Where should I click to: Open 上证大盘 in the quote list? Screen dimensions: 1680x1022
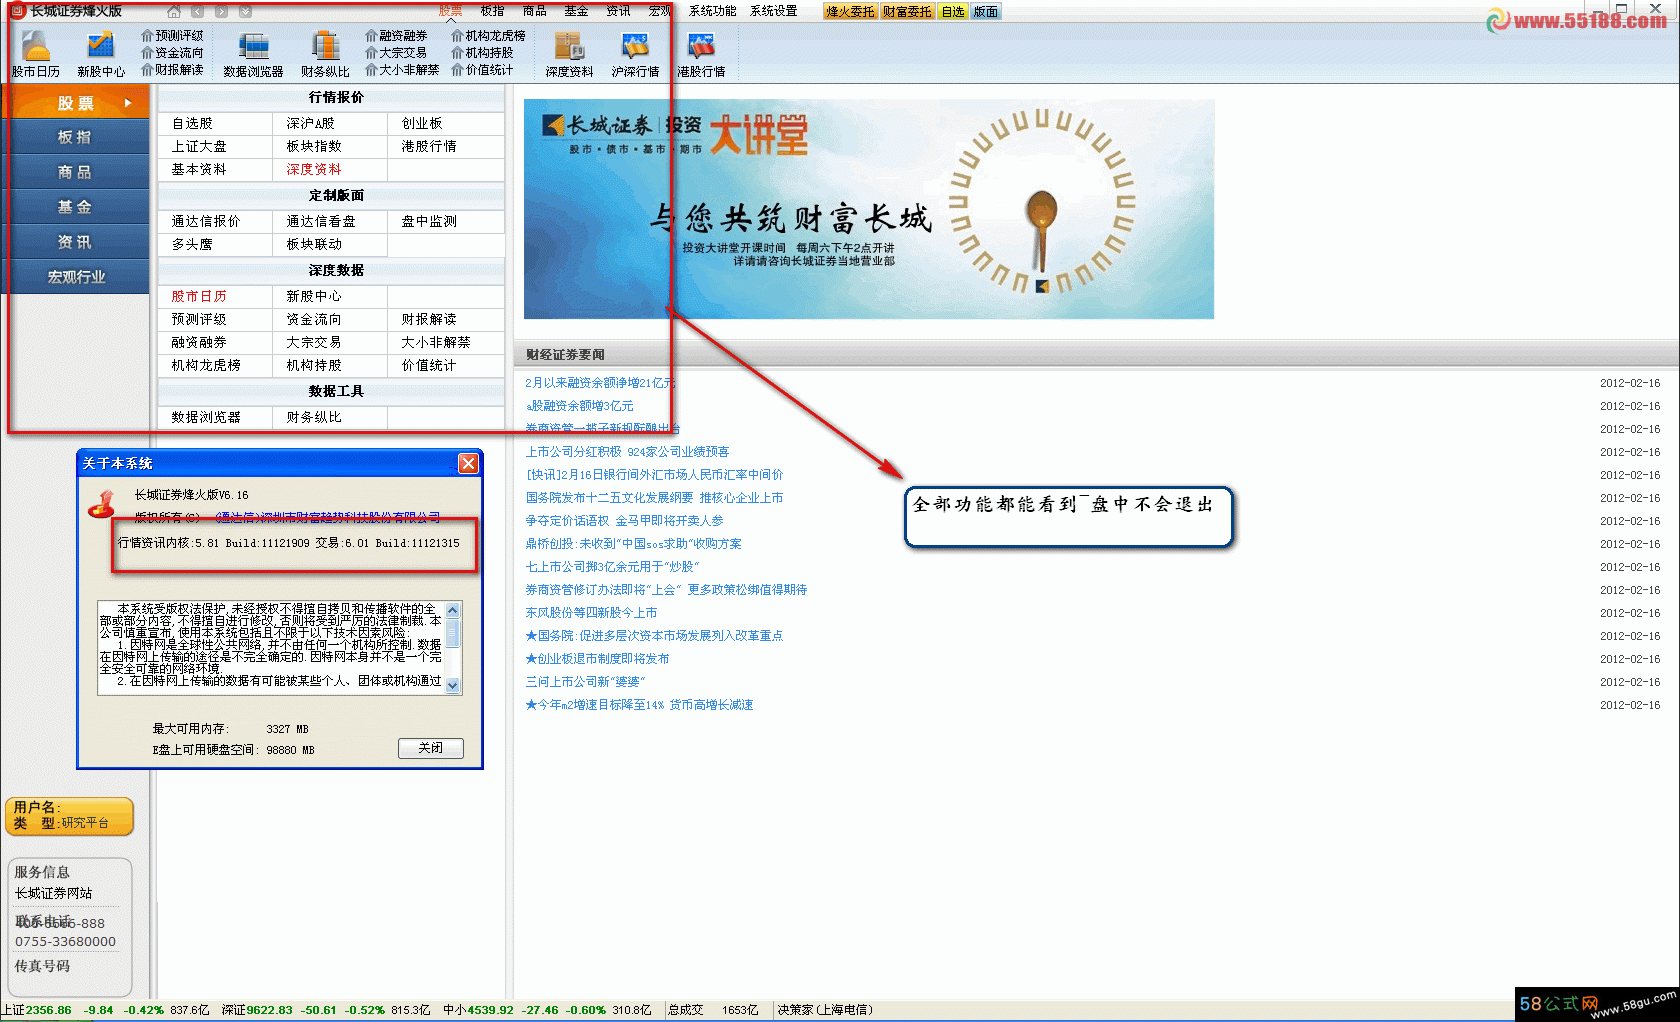coord(199,146)
